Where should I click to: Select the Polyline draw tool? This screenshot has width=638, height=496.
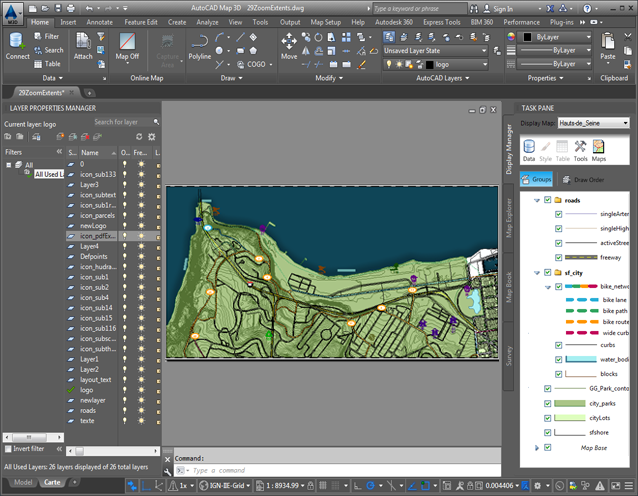click(200, 45)
